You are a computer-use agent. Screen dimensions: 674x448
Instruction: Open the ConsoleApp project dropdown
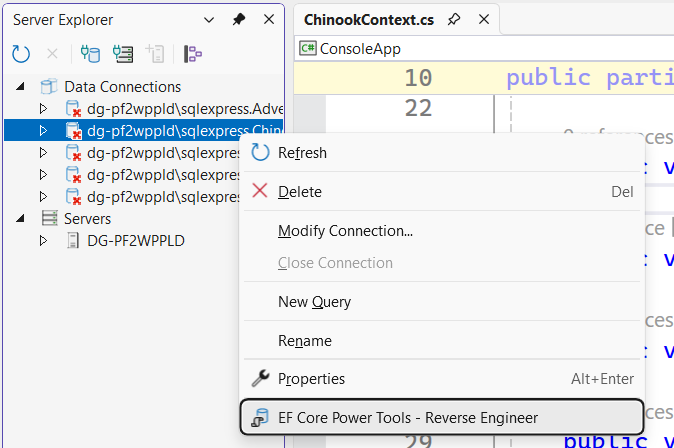point(486,49)
